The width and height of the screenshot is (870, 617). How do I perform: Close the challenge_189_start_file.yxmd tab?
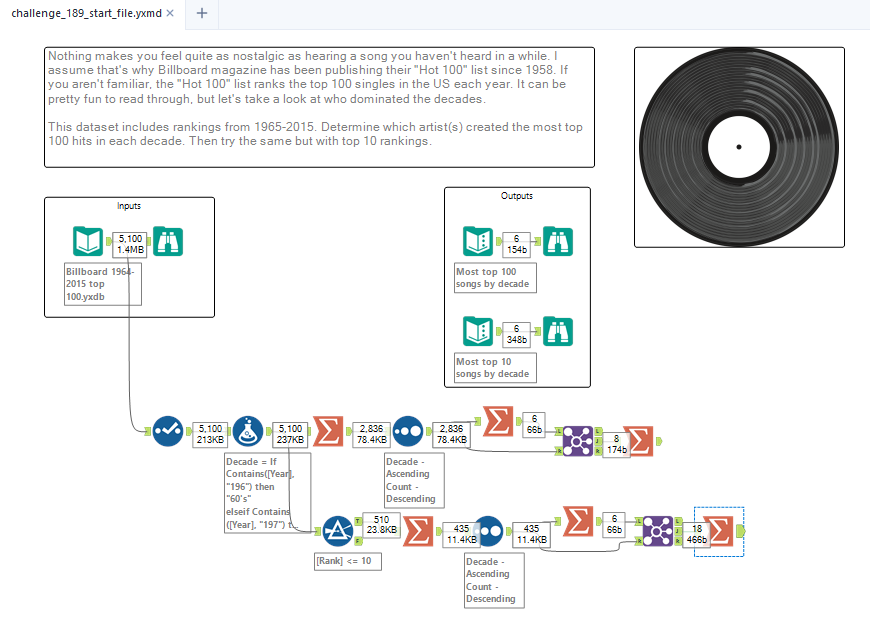point(170,13)
